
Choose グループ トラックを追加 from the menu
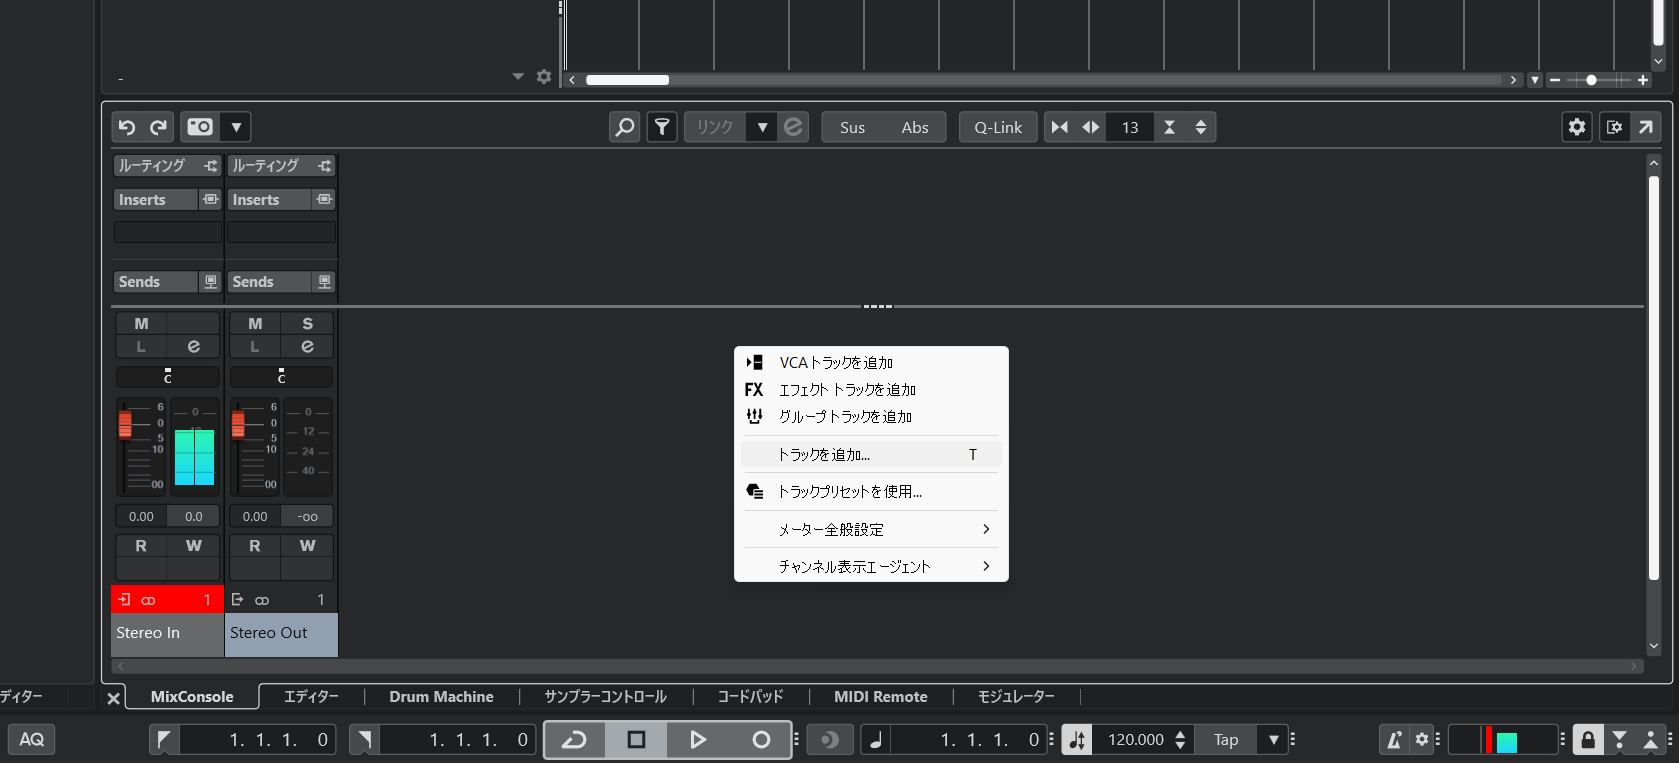click(871, 417)
